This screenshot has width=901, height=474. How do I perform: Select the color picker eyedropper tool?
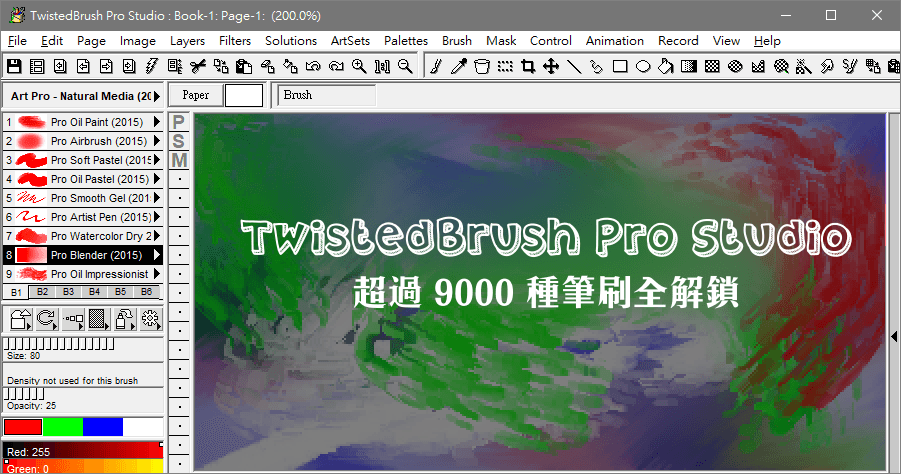pos(459,66)
